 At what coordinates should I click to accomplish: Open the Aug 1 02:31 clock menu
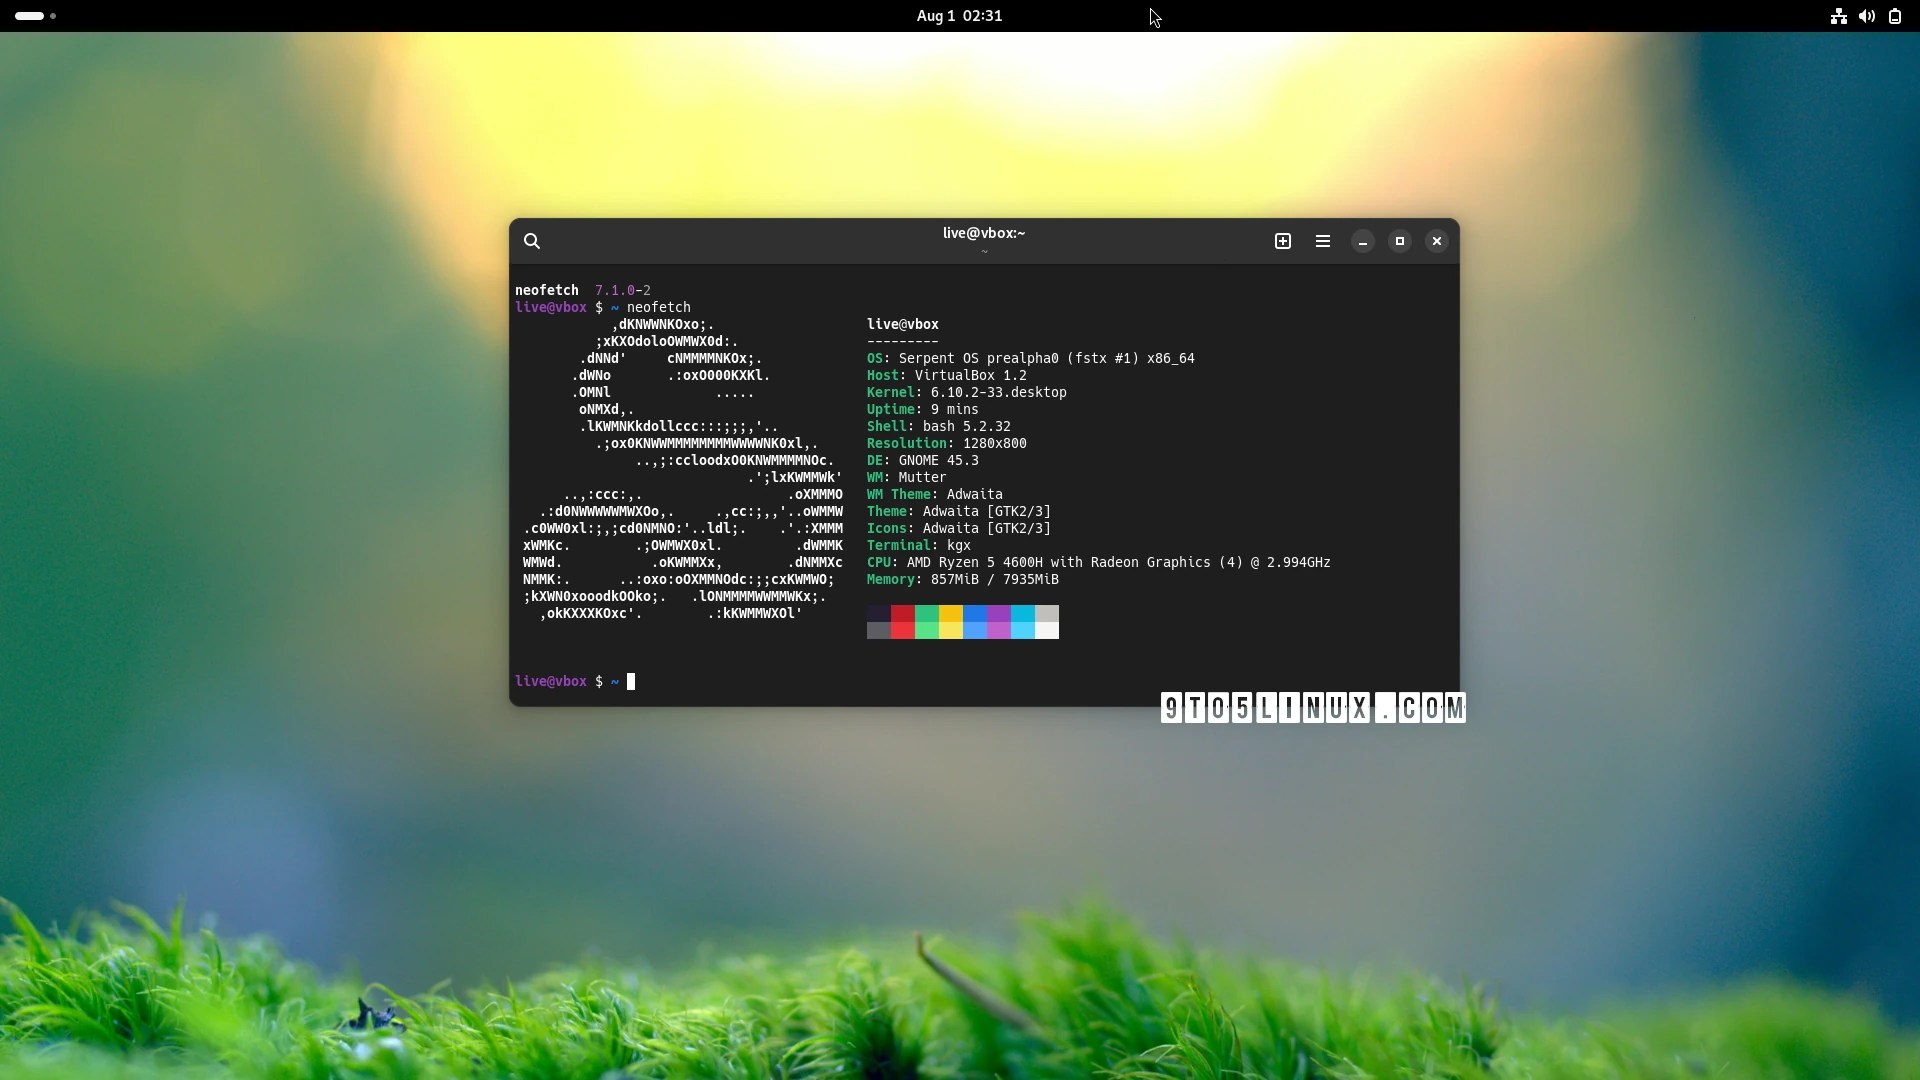(x=959, y=16)
